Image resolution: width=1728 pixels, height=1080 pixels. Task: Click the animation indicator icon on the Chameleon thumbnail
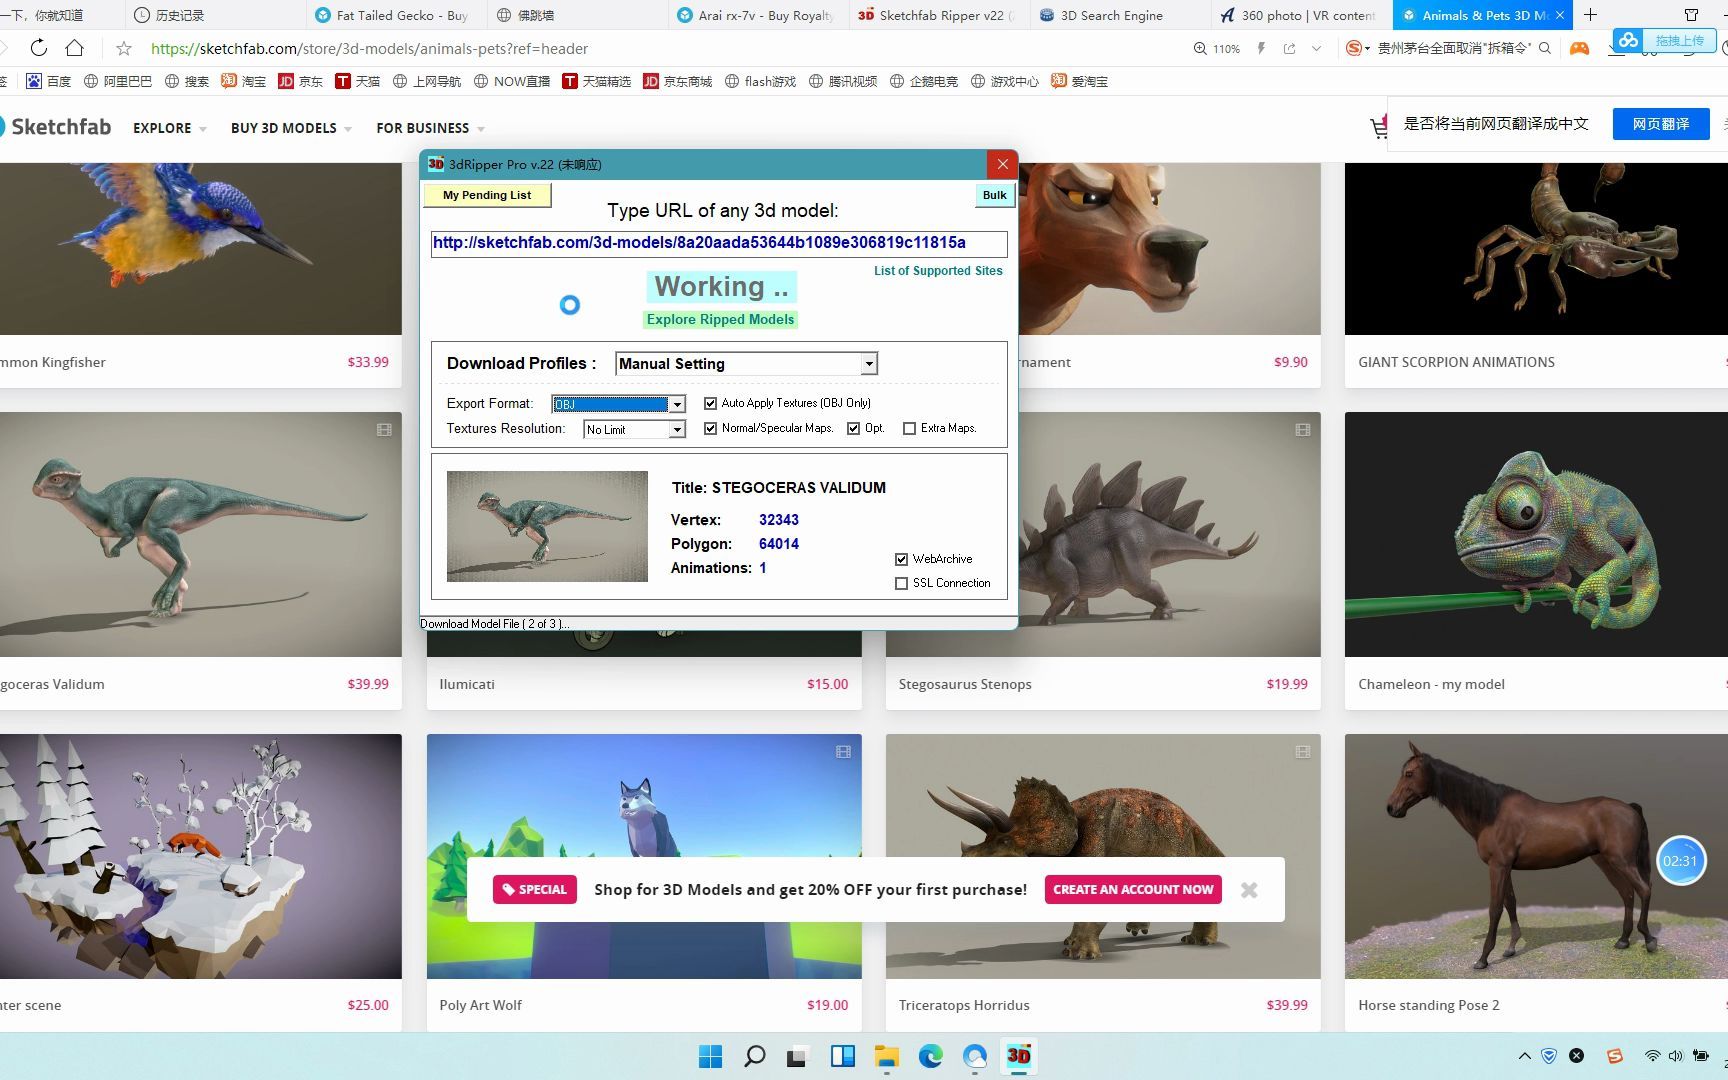point(1303,429)
